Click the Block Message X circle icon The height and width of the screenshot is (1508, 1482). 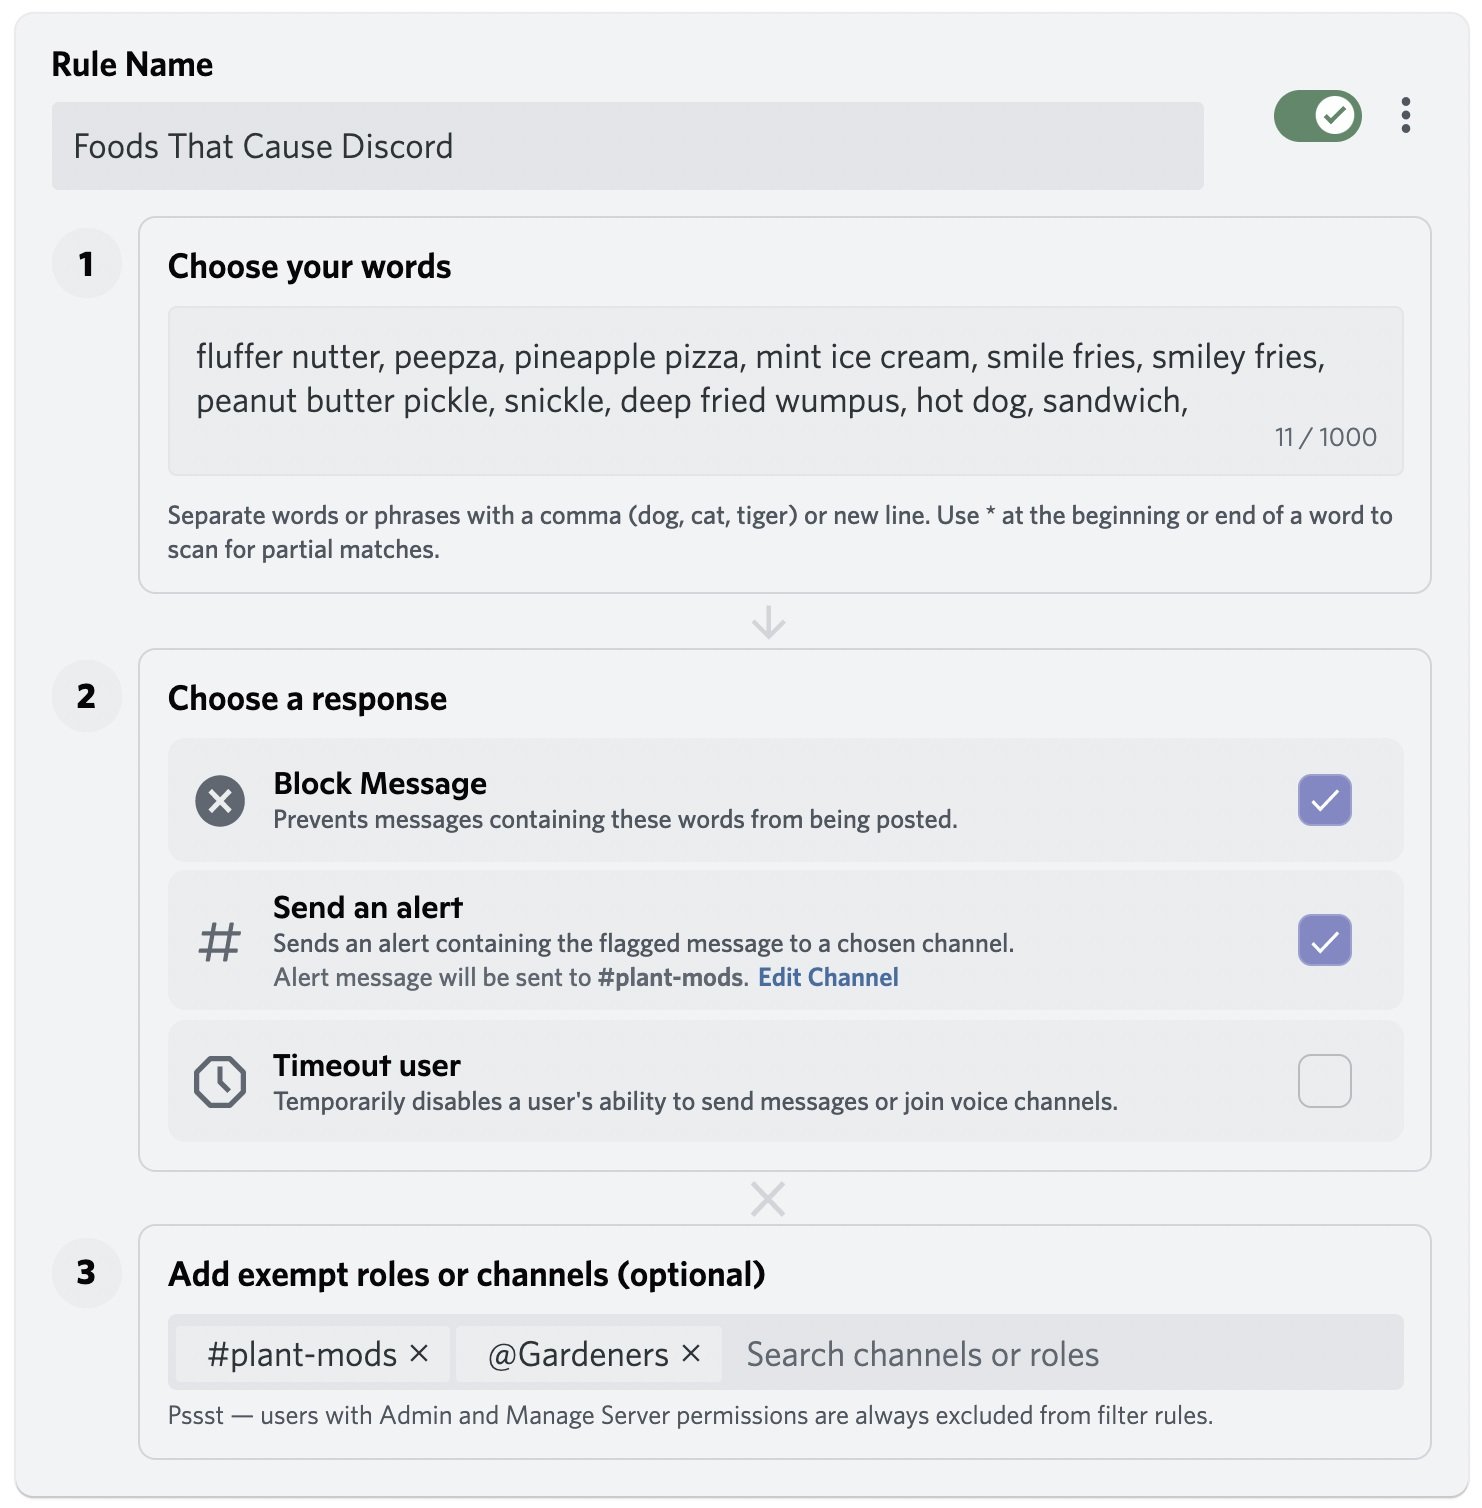click(x=220, y=801)
